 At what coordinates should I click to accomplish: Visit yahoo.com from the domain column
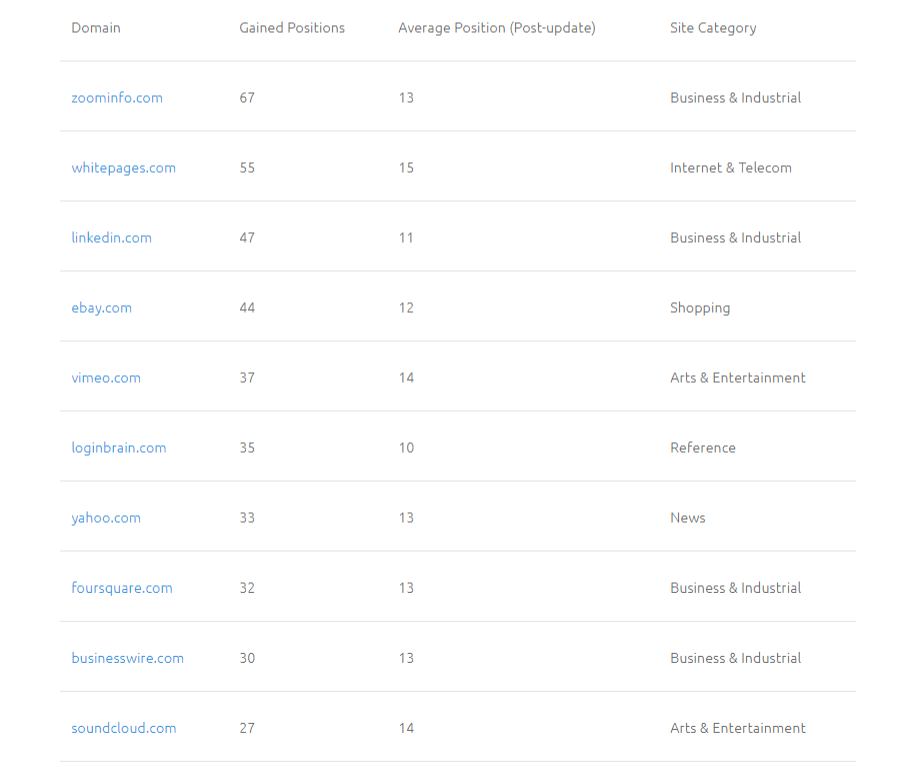point(106,518)
